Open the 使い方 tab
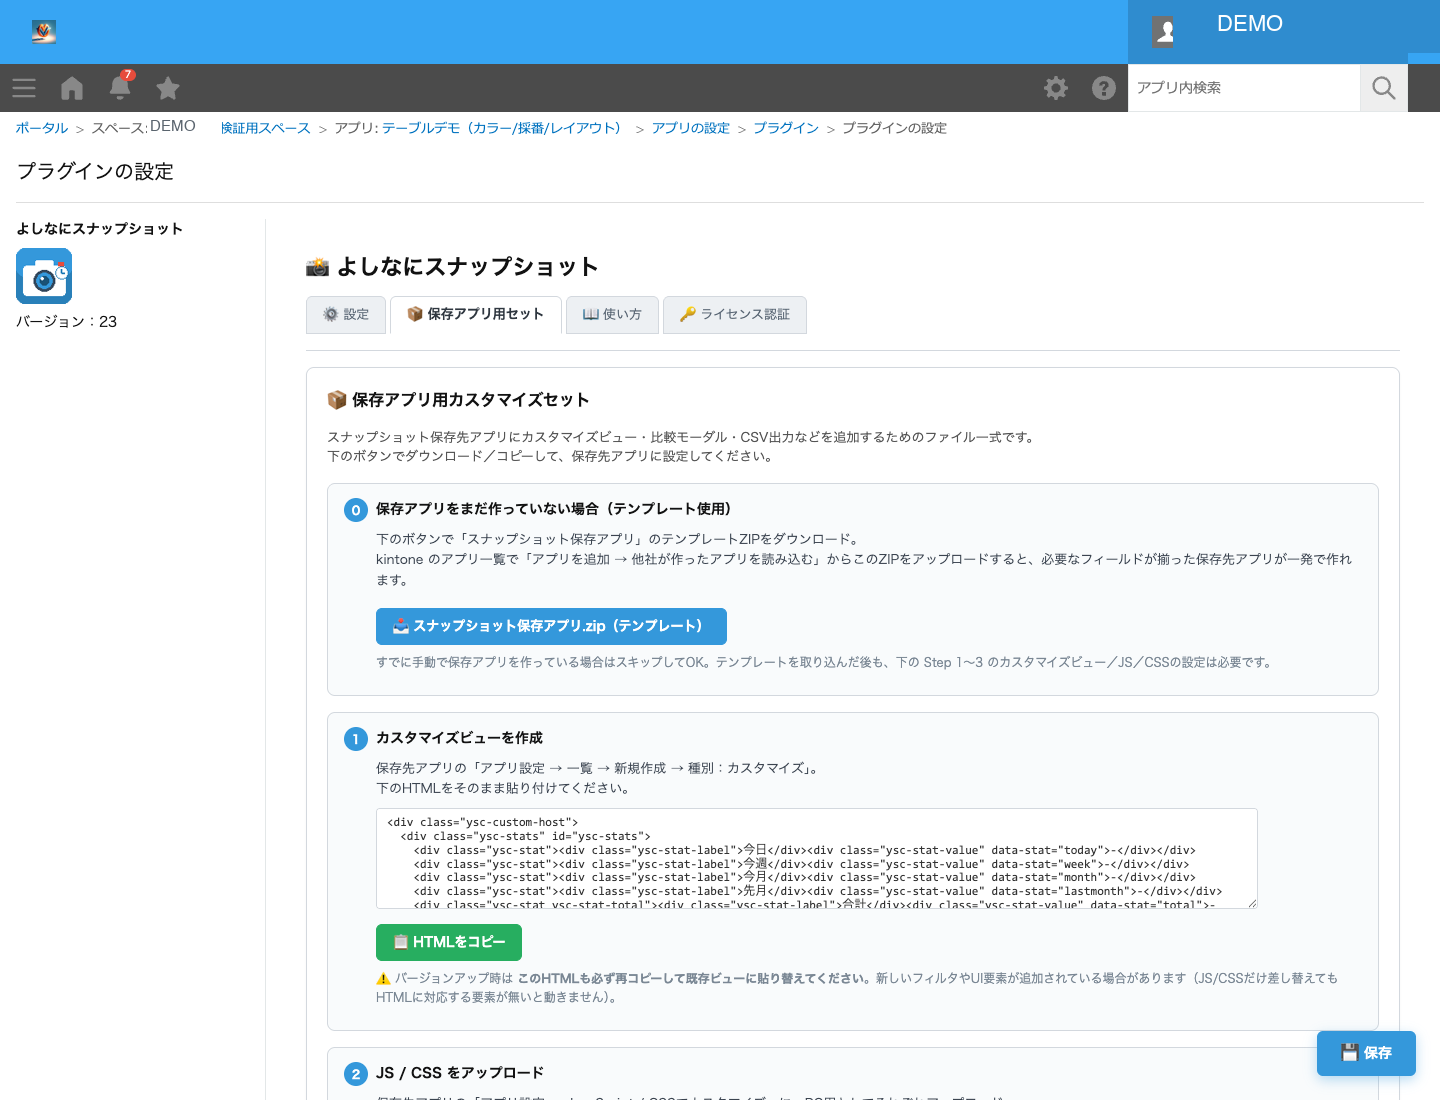Image resolution: width=1440 pixels, height=1100 pixels. 612,315
